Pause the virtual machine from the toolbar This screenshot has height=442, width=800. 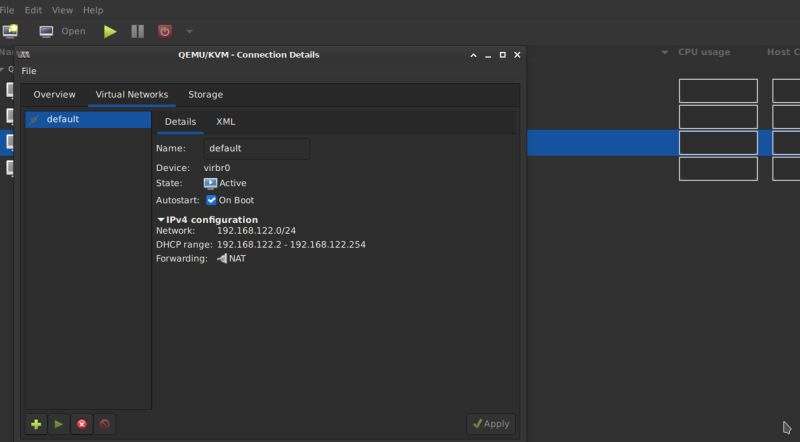[138, 31]
